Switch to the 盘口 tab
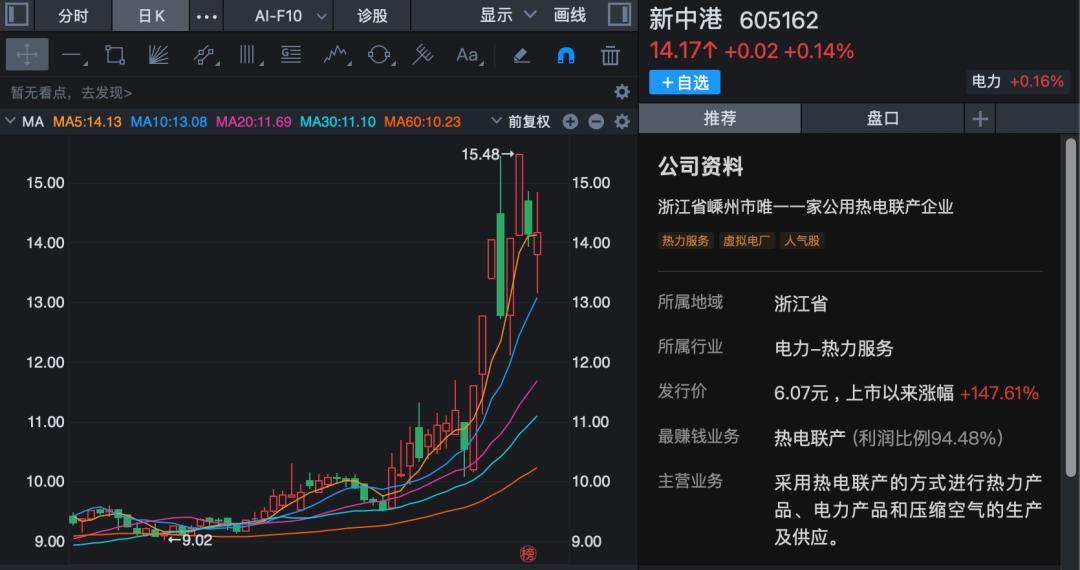This screenshot has width=1080, height=570. pos(883,118)
